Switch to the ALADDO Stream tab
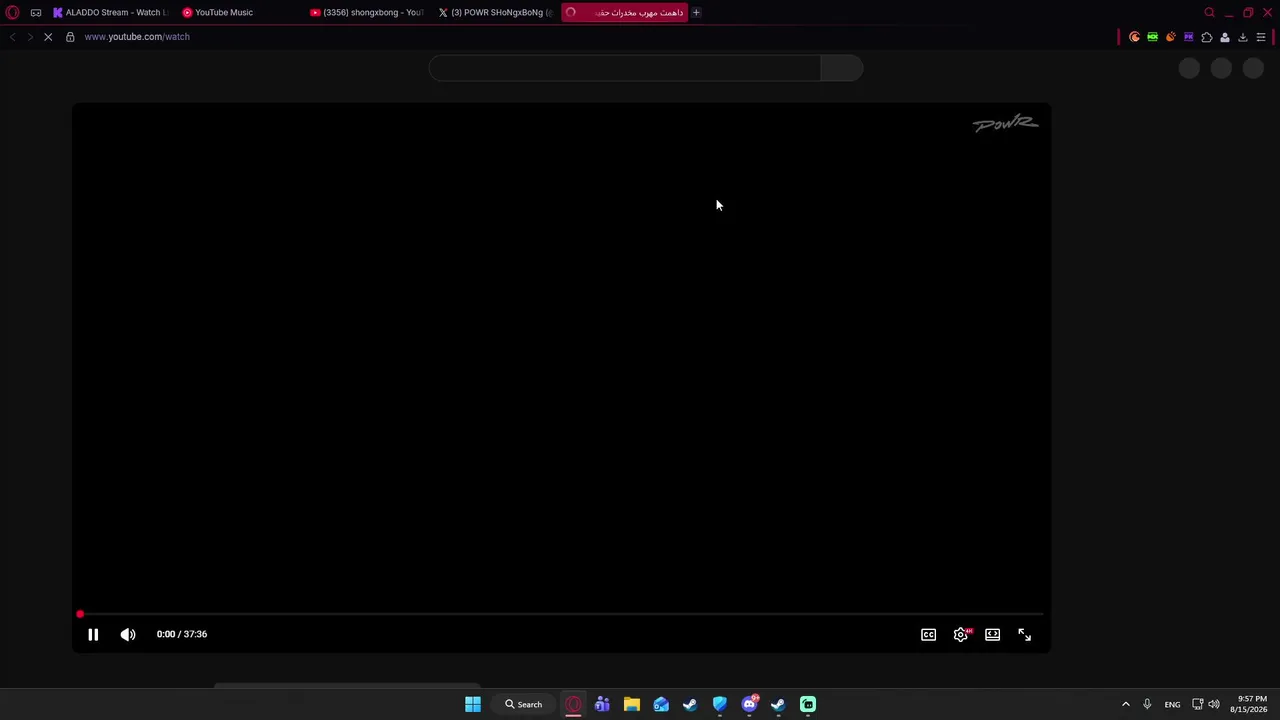The height and width of the screenshot is (720, 1280). click(x=110, y=12)
